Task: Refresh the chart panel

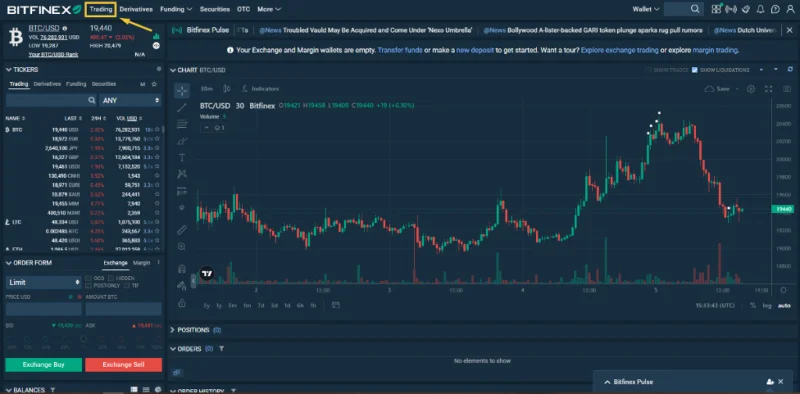Action: 790,69
